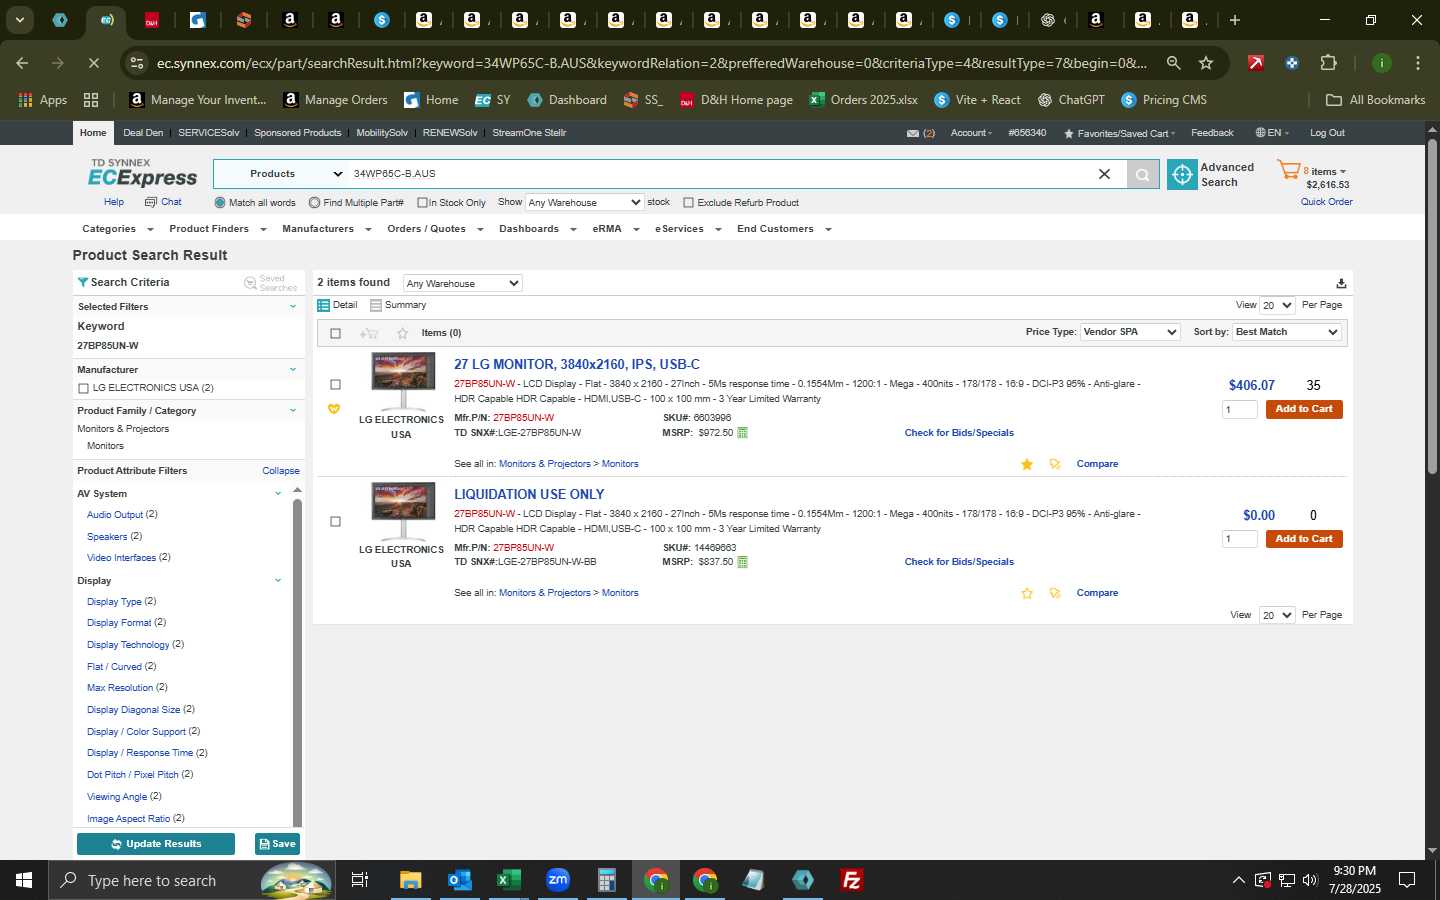This screenshot has width=1440, height=900.
Task: Open Categories menu
Action: point(117,229)
